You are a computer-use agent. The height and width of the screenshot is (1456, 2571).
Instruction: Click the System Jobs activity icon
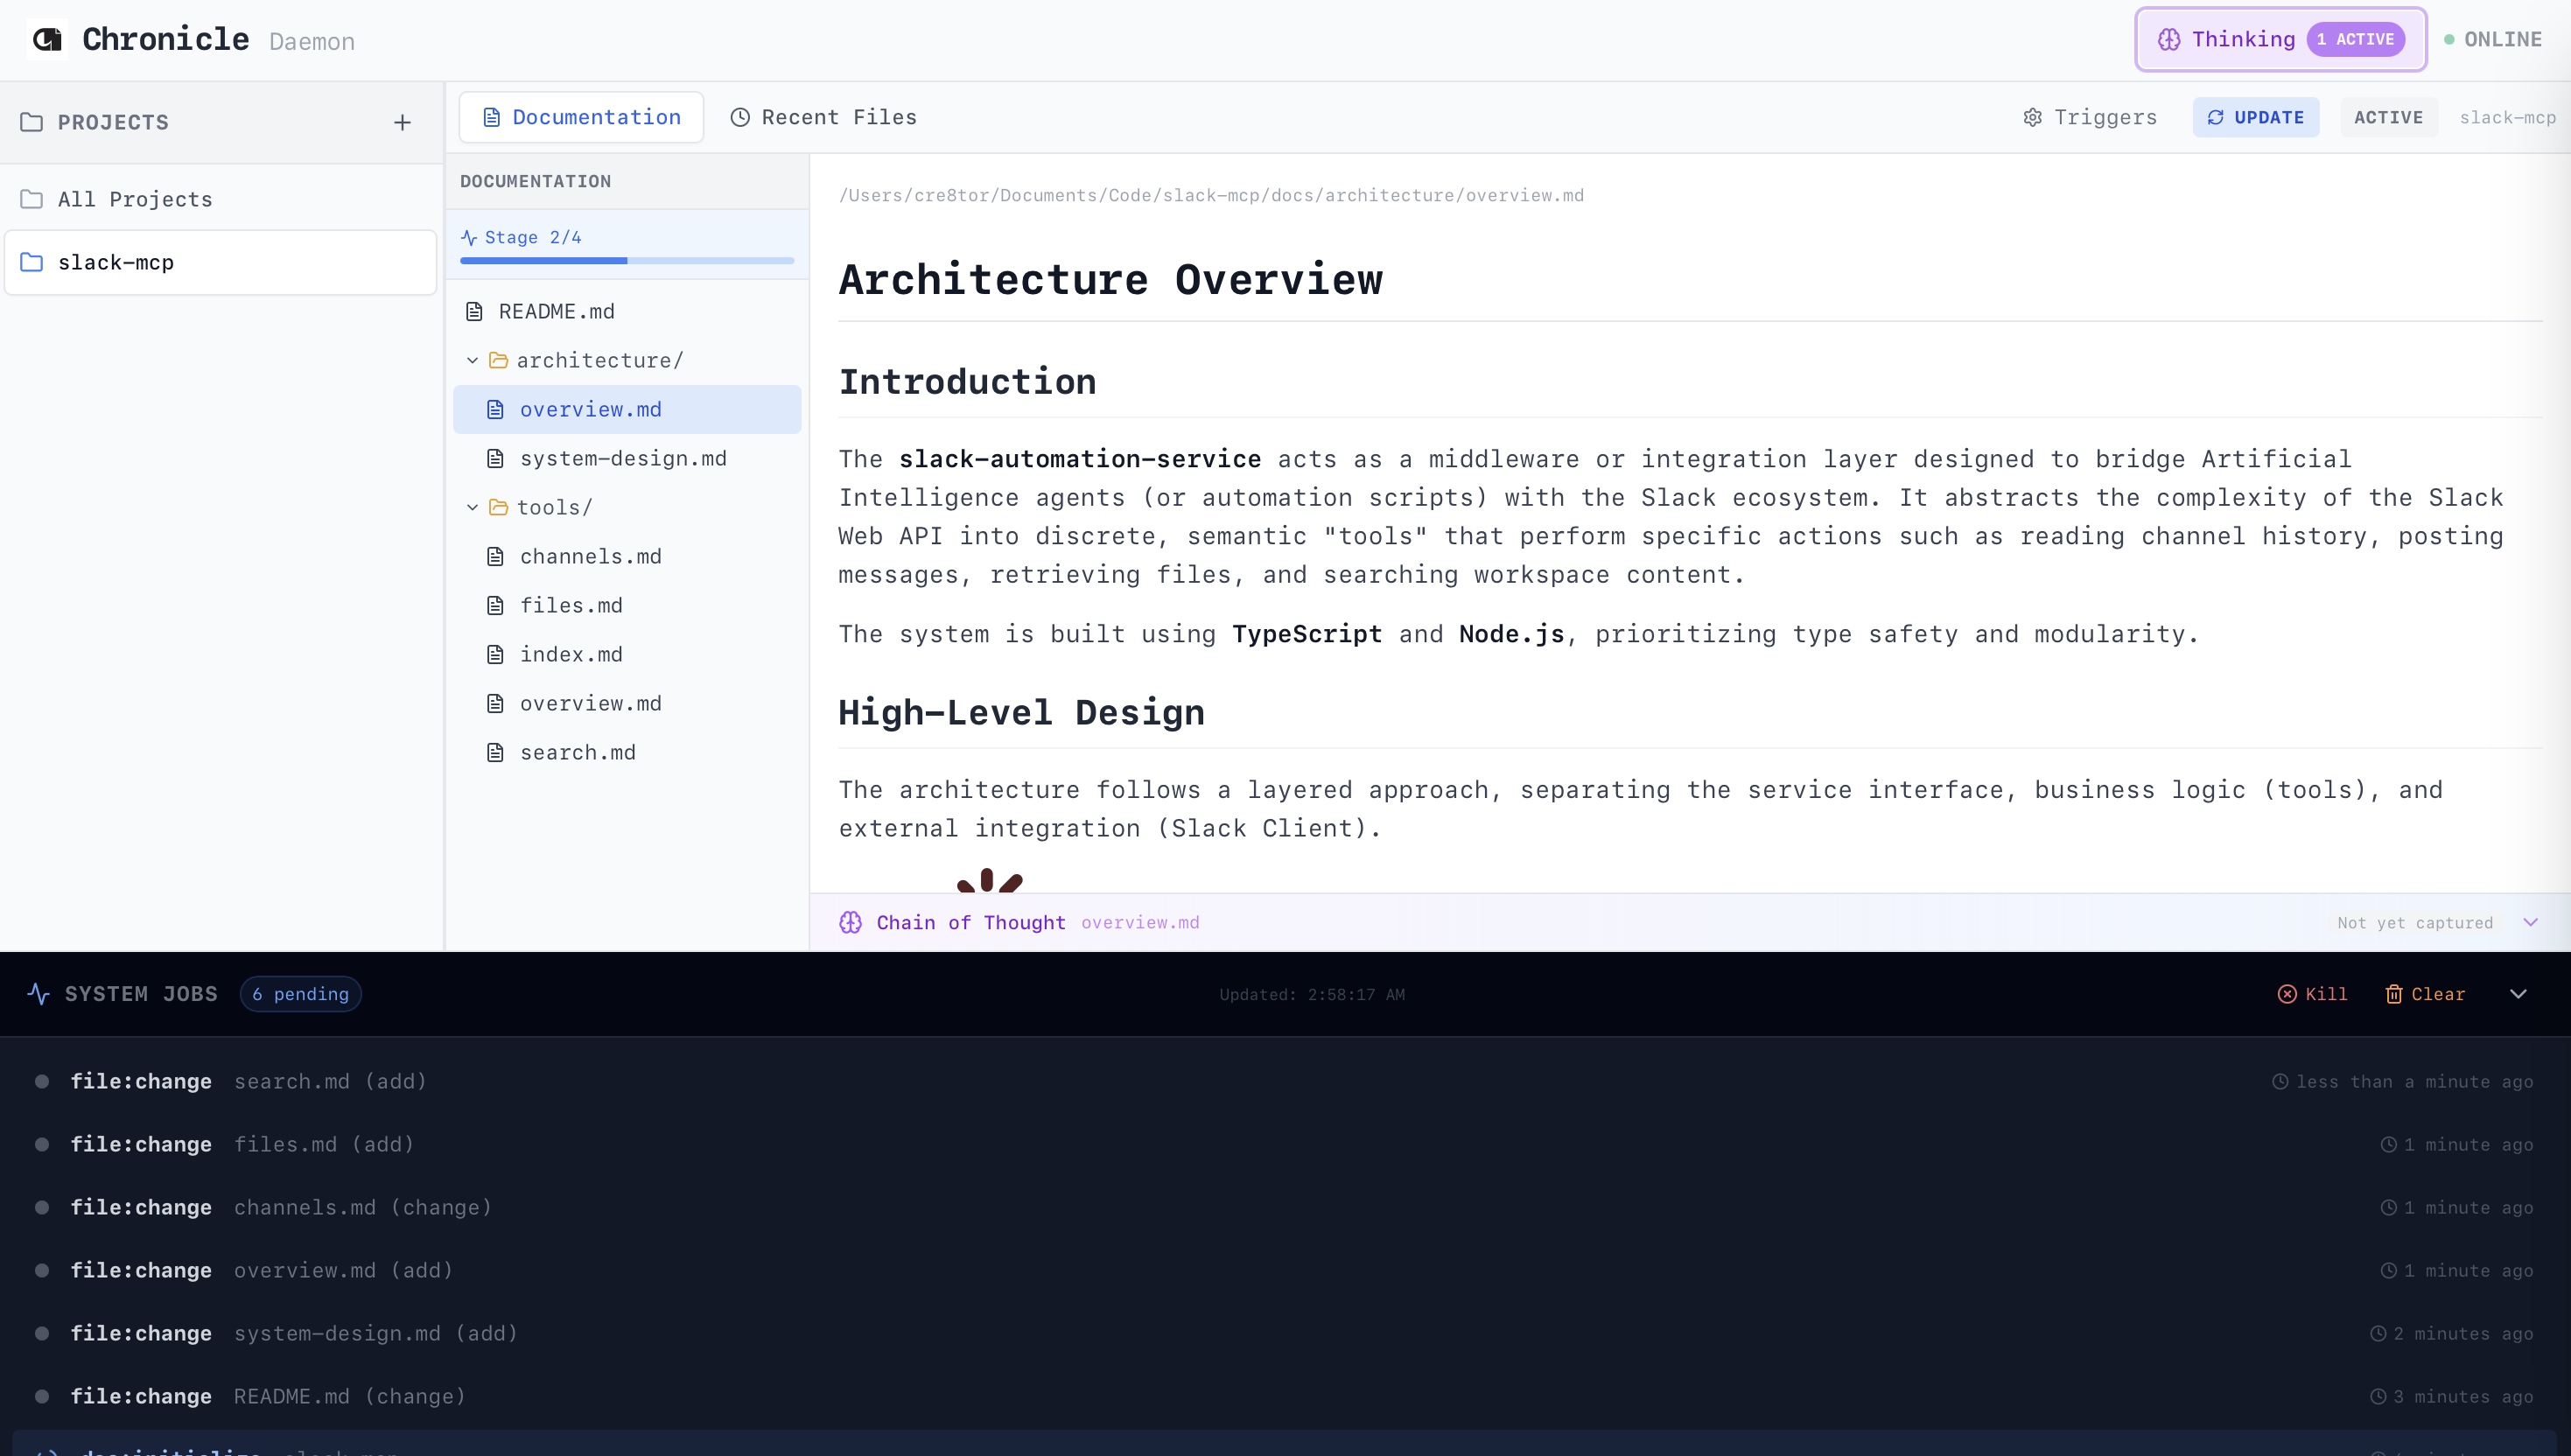pos(38,994)
